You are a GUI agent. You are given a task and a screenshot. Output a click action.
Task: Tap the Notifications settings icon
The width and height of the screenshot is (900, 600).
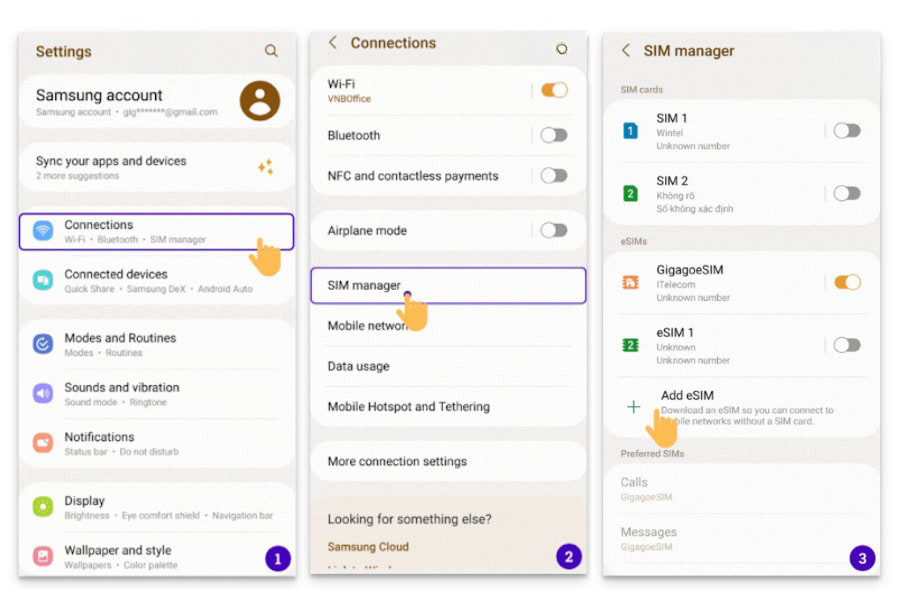click(43, 443)
